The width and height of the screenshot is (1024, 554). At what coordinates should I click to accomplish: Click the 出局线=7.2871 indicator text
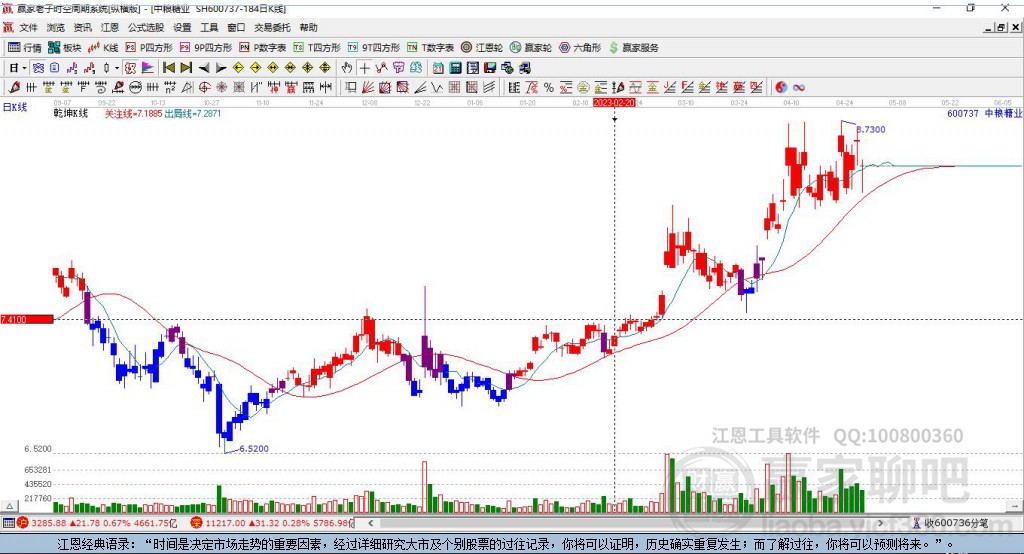(193, 113)
